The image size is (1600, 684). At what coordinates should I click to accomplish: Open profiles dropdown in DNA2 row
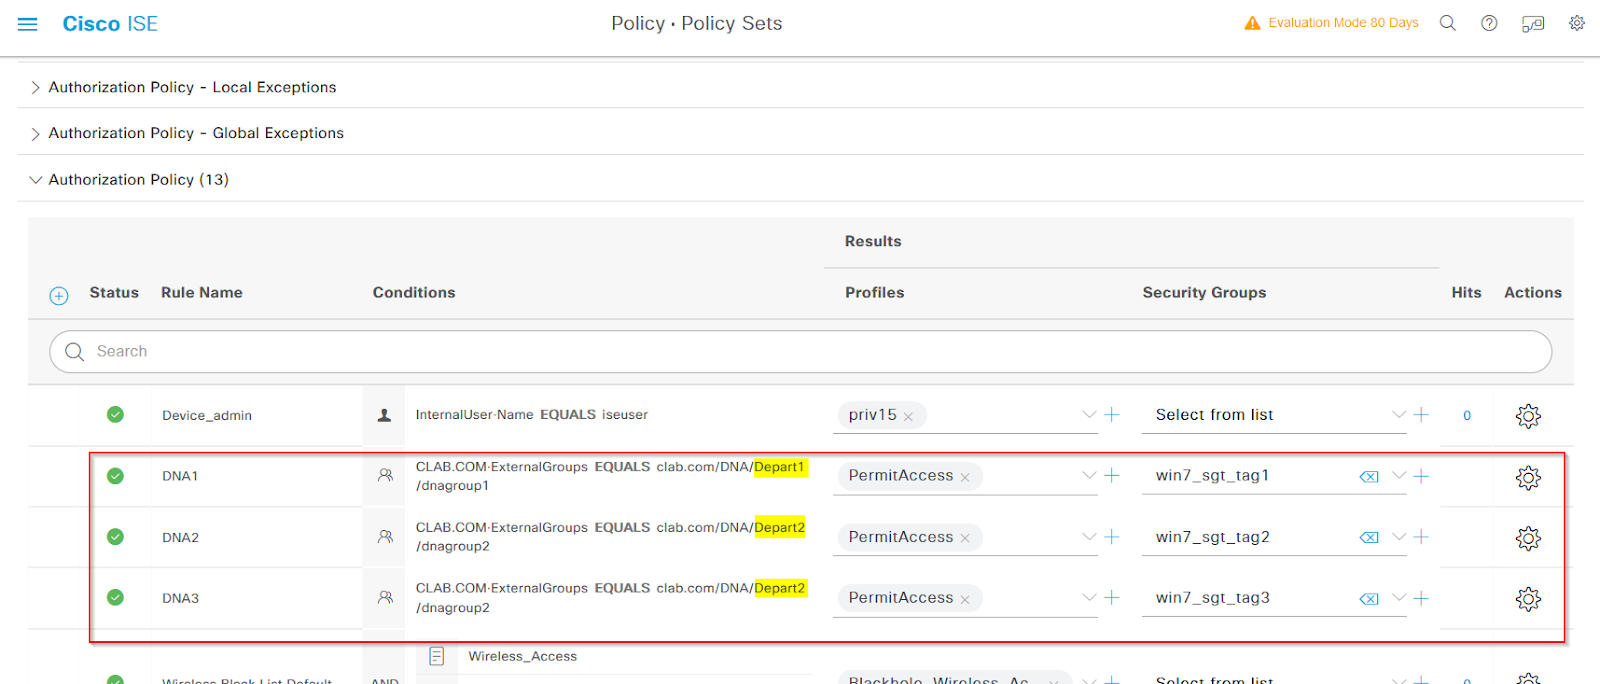click(1089, 537)
